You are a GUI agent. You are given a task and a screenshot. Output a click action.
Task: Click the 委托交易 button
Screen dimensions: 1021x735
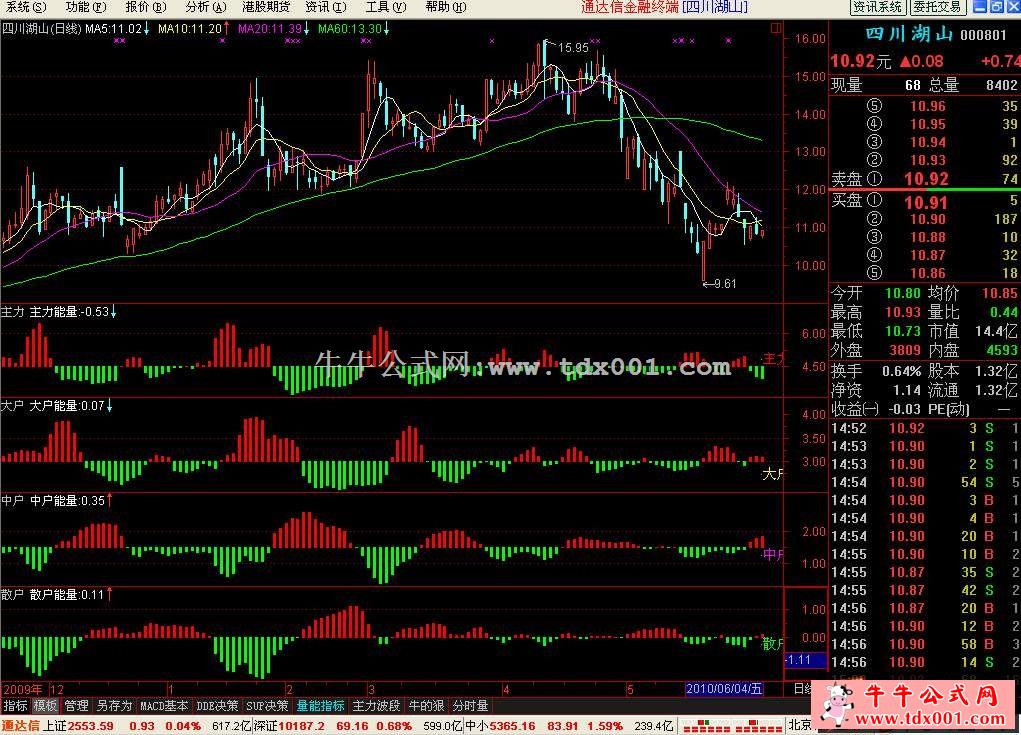click(x=937, y=7)
